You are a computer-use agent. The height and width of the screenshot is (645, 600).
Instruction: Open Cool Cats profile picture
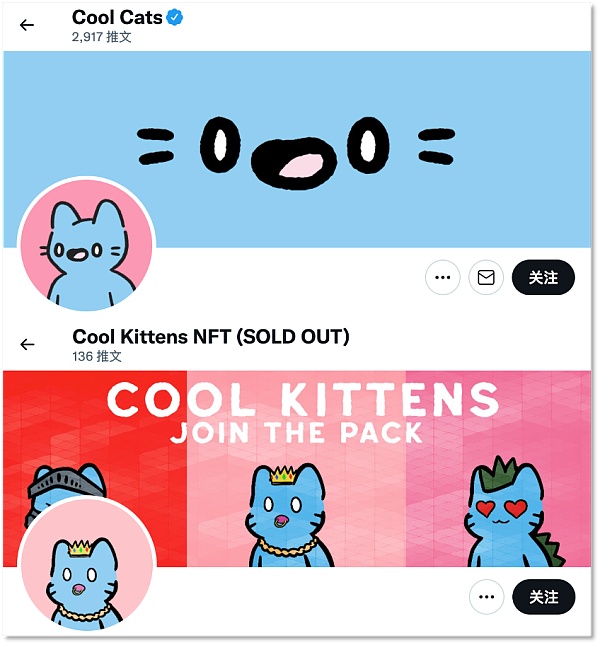pos(86,244)
